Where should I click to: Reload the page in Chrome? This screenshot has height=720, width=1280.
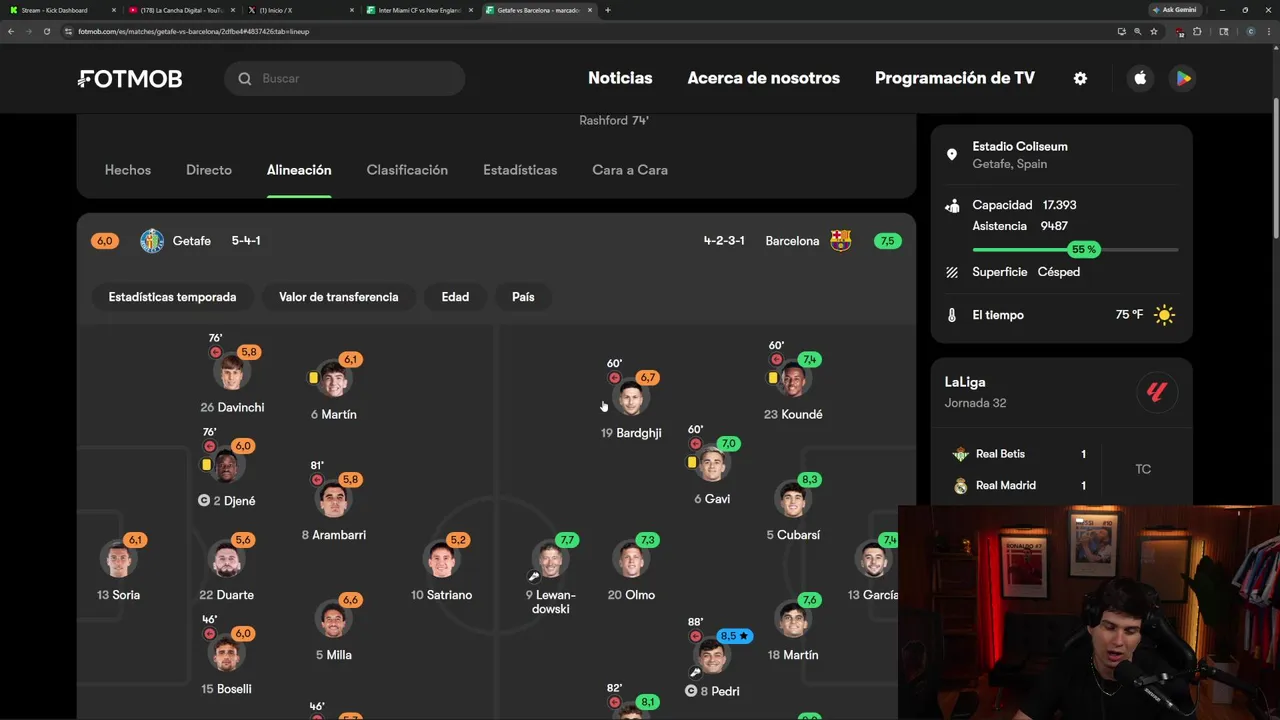click(46, 31)
